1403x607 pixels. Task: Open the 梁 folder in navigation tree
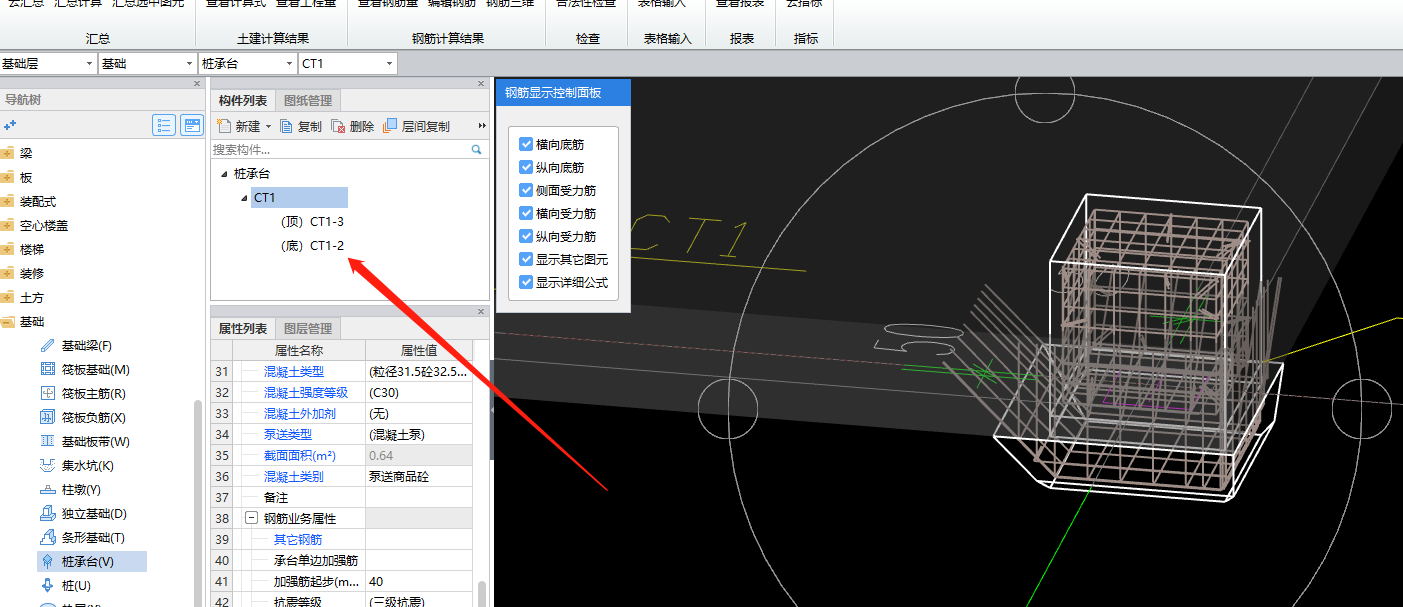[x=26, y=153]
